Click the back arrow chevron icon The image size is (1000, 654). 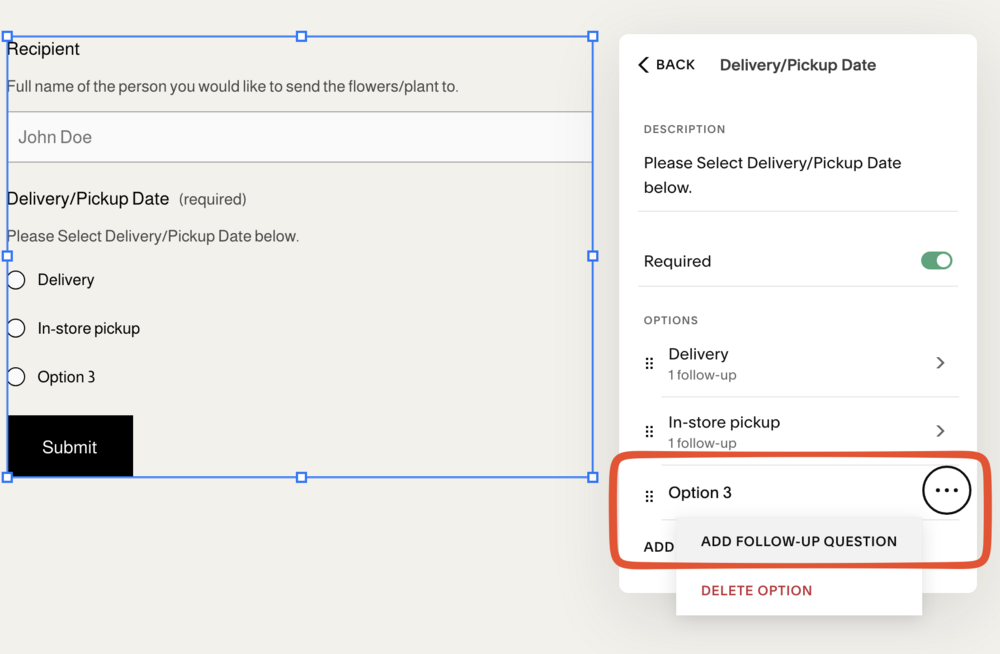tap(643, 64)
